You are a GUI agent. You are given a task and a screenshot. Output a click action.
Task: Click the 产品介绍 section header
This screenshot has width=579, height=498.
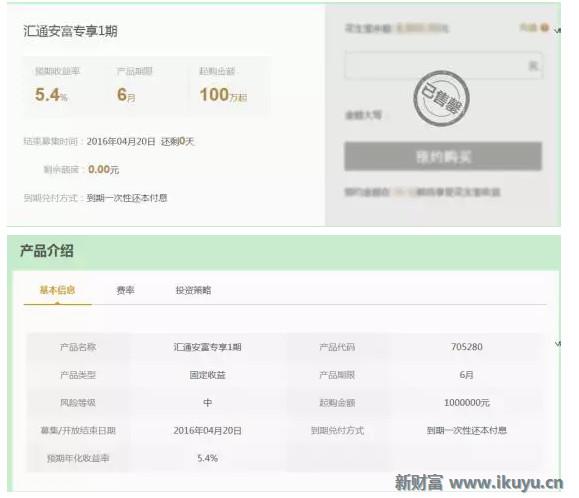click(x=47, y=251)
